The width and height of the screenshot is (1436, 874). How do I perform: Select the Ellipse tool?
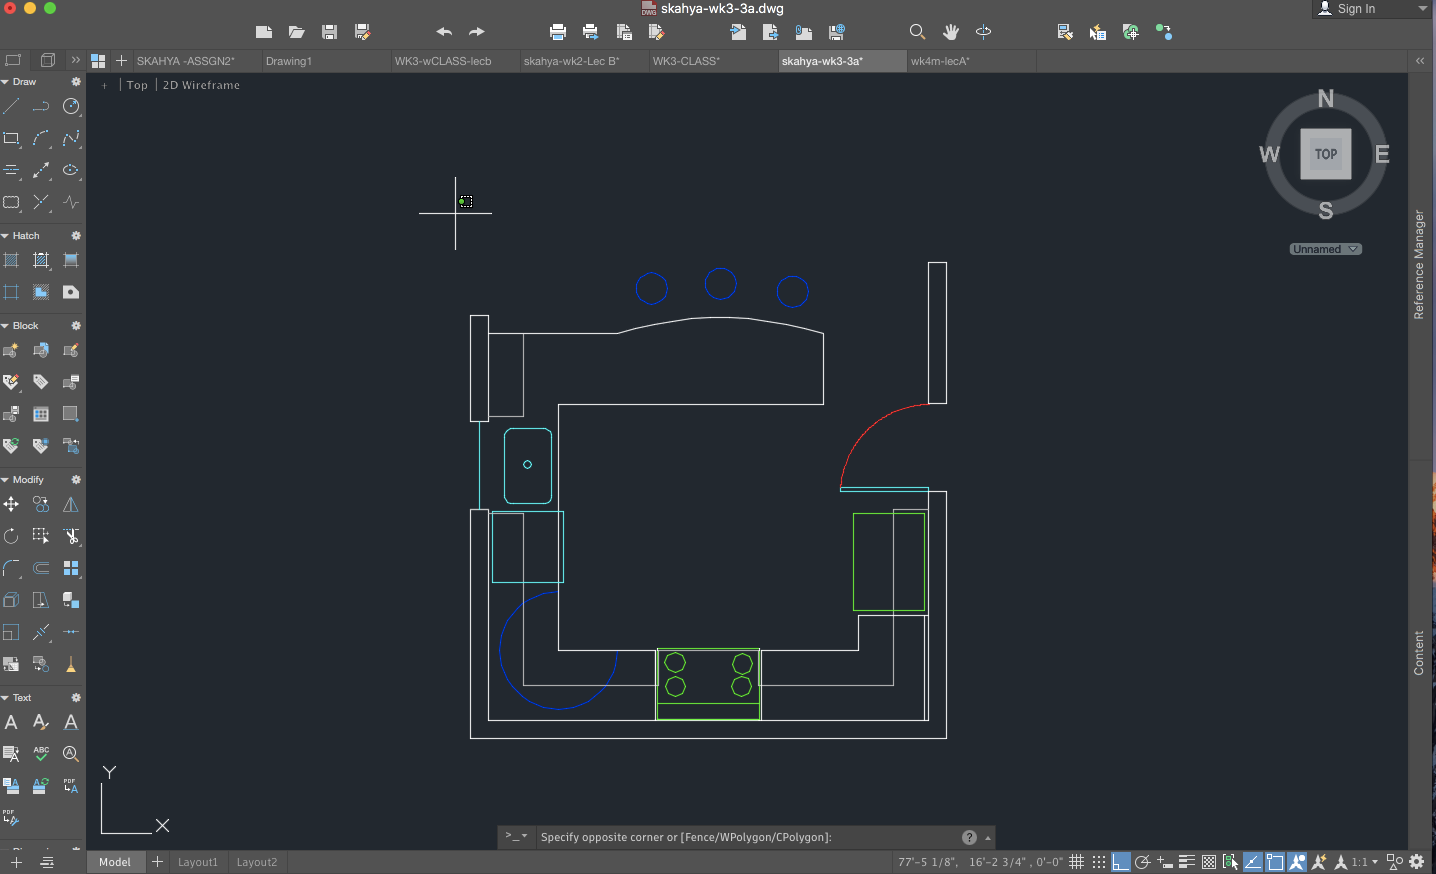pos(71,171)
